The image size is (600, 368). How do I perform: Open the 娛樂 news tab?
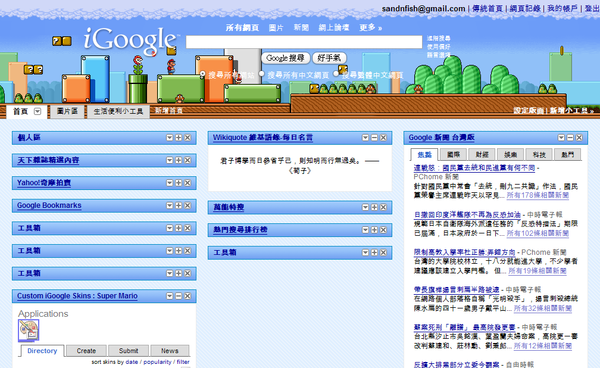point(510,155)
